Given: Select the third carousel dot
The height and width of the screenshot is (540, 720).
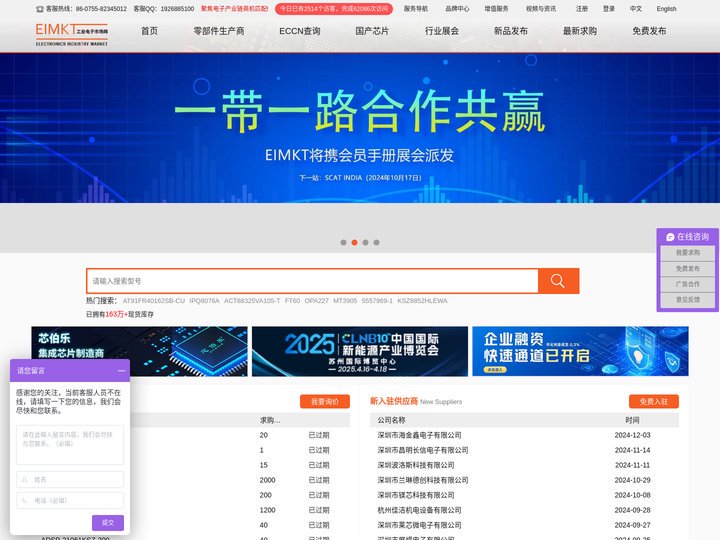Looking at the screenshot, I should [x=366, y=242].
